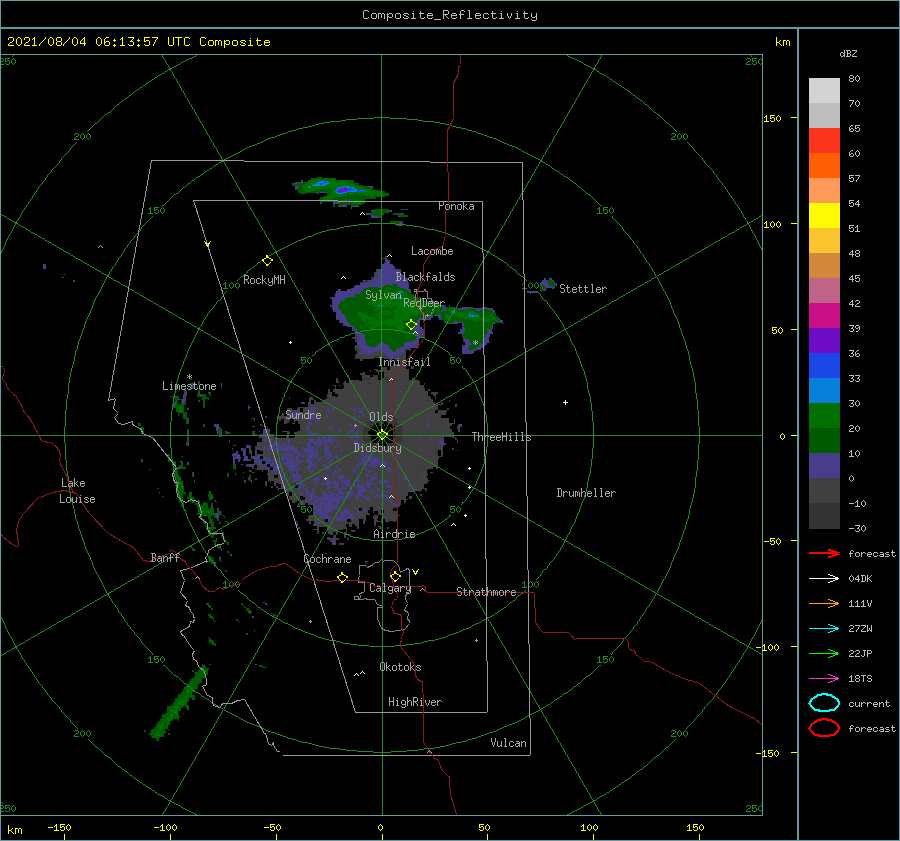Click the Calgary city label

[x=390, y=588]
